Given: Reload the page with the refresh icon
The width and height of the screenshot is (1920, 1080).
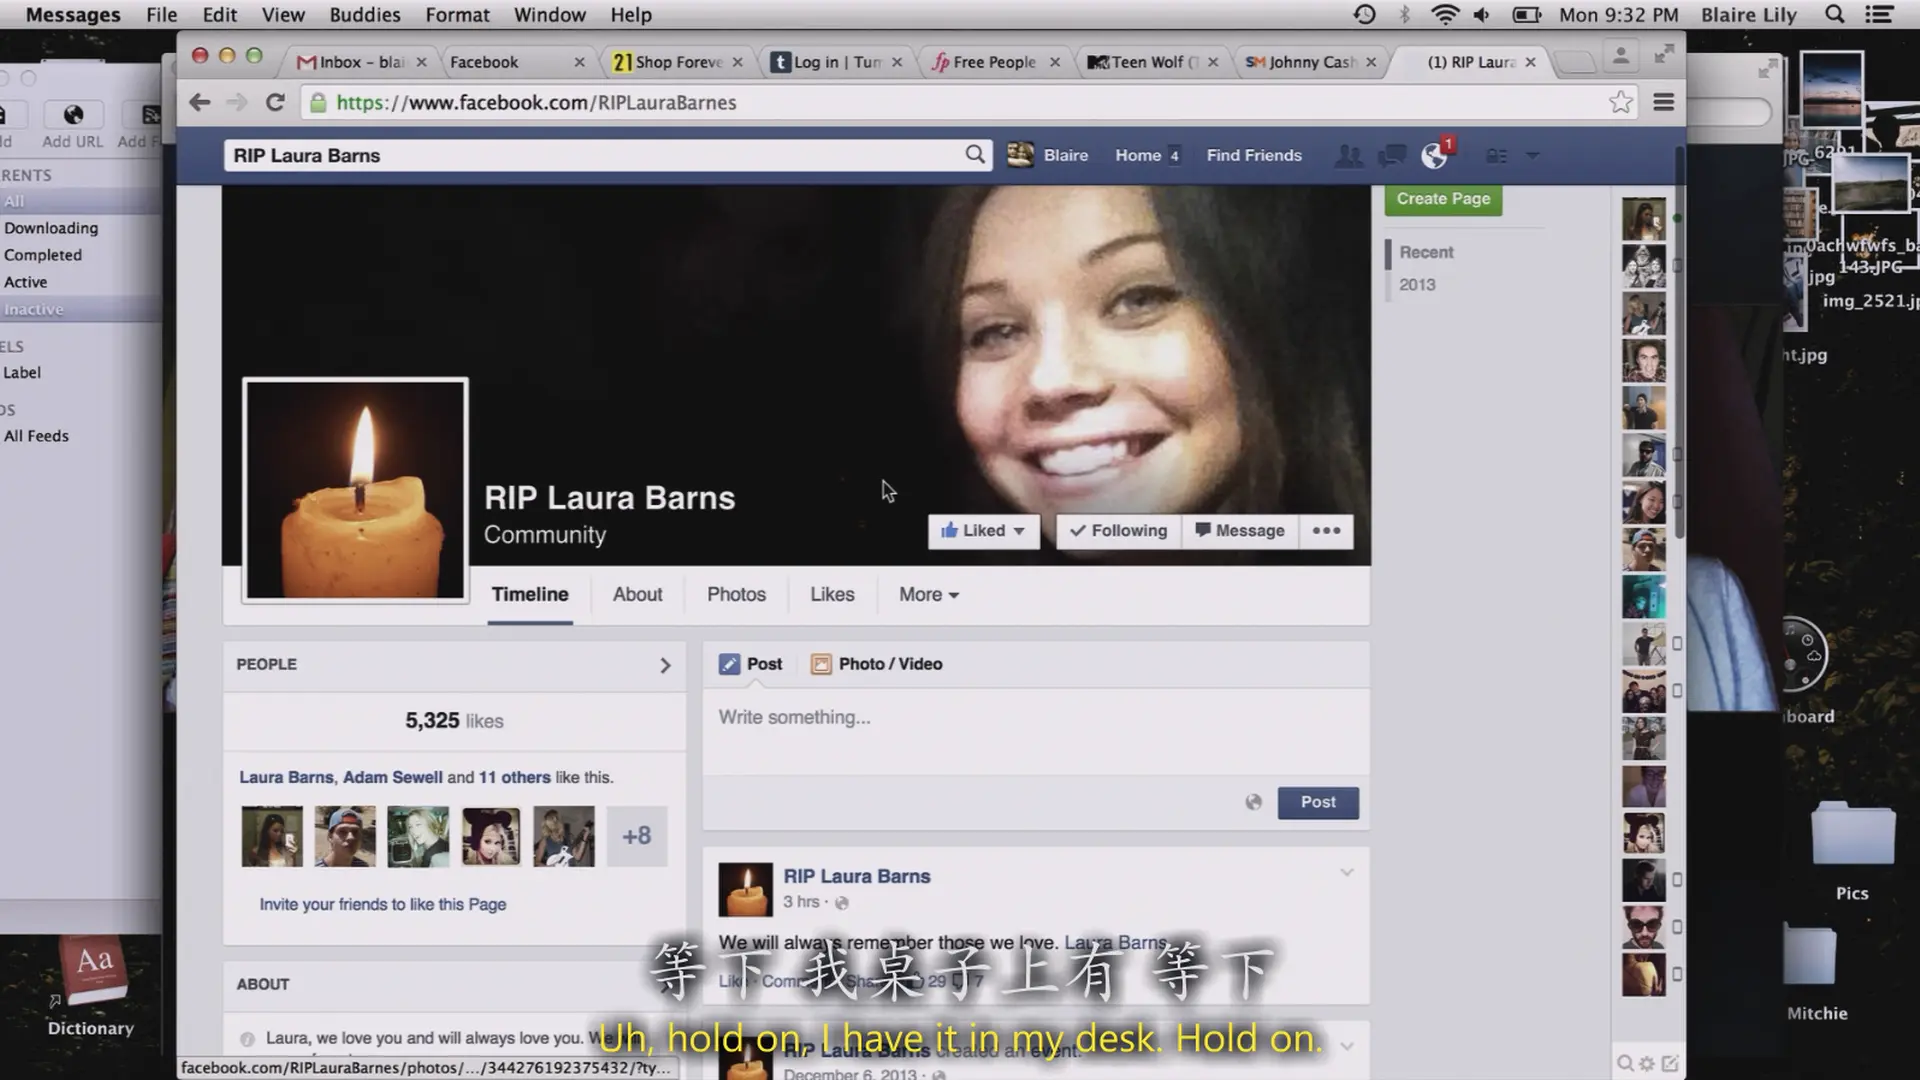Looking at the screenshot, I should coord(275,102).
